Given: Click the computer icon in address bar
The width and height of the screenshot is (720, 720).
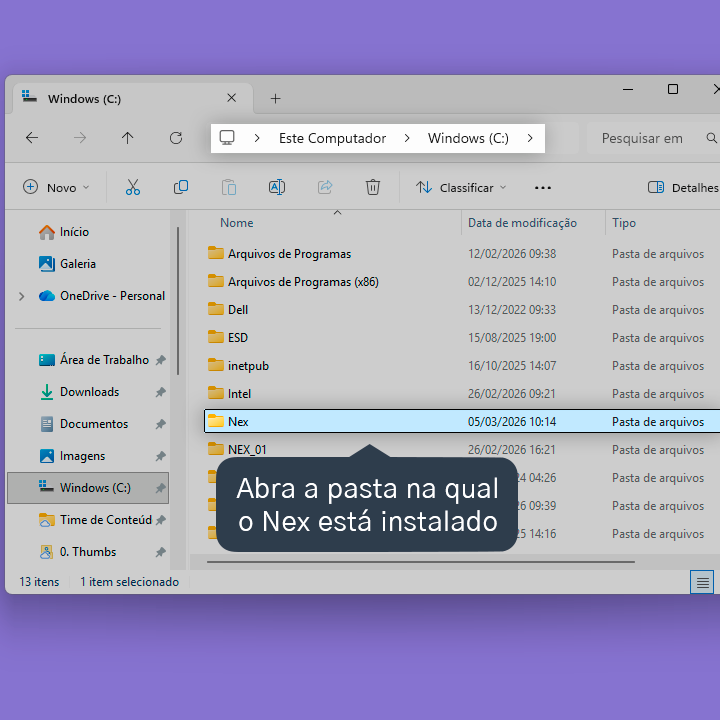Looking at the screenshot, I should tap(227, 137).
